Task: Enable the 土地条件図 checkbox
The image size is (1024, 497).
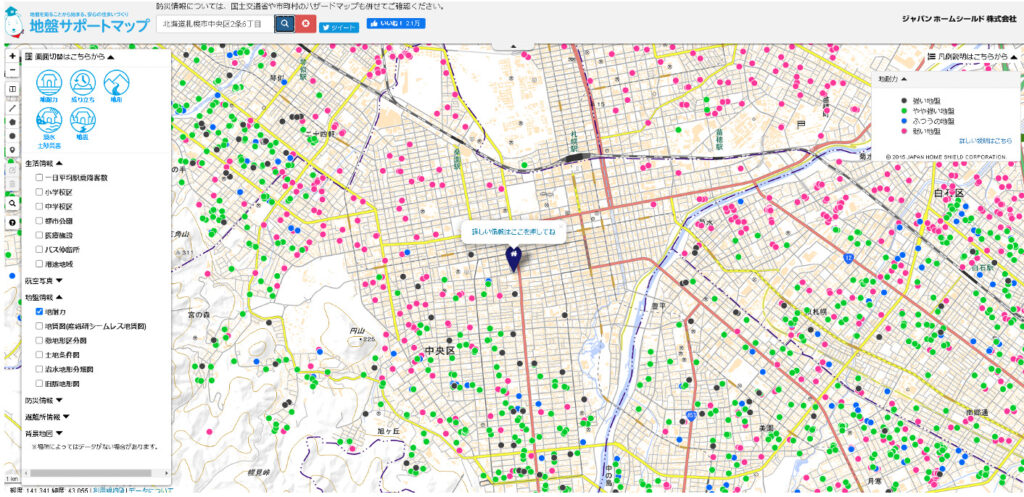Action: pos(39,355)
